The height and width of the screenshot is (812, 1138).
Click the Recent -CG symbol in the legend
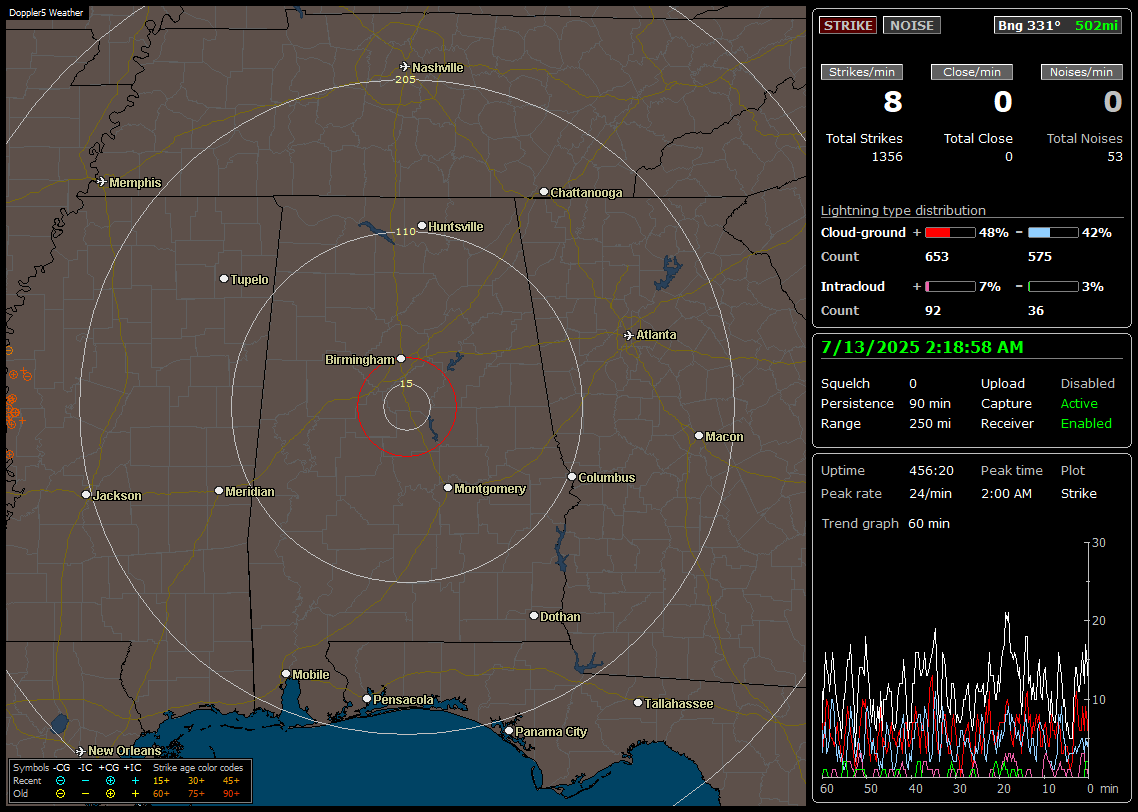tap(60, 781)
